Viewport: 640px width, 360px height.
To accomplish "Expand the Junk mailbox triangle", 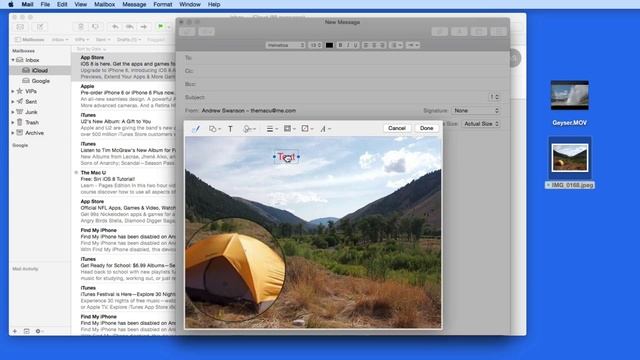I will click(13, 112).
